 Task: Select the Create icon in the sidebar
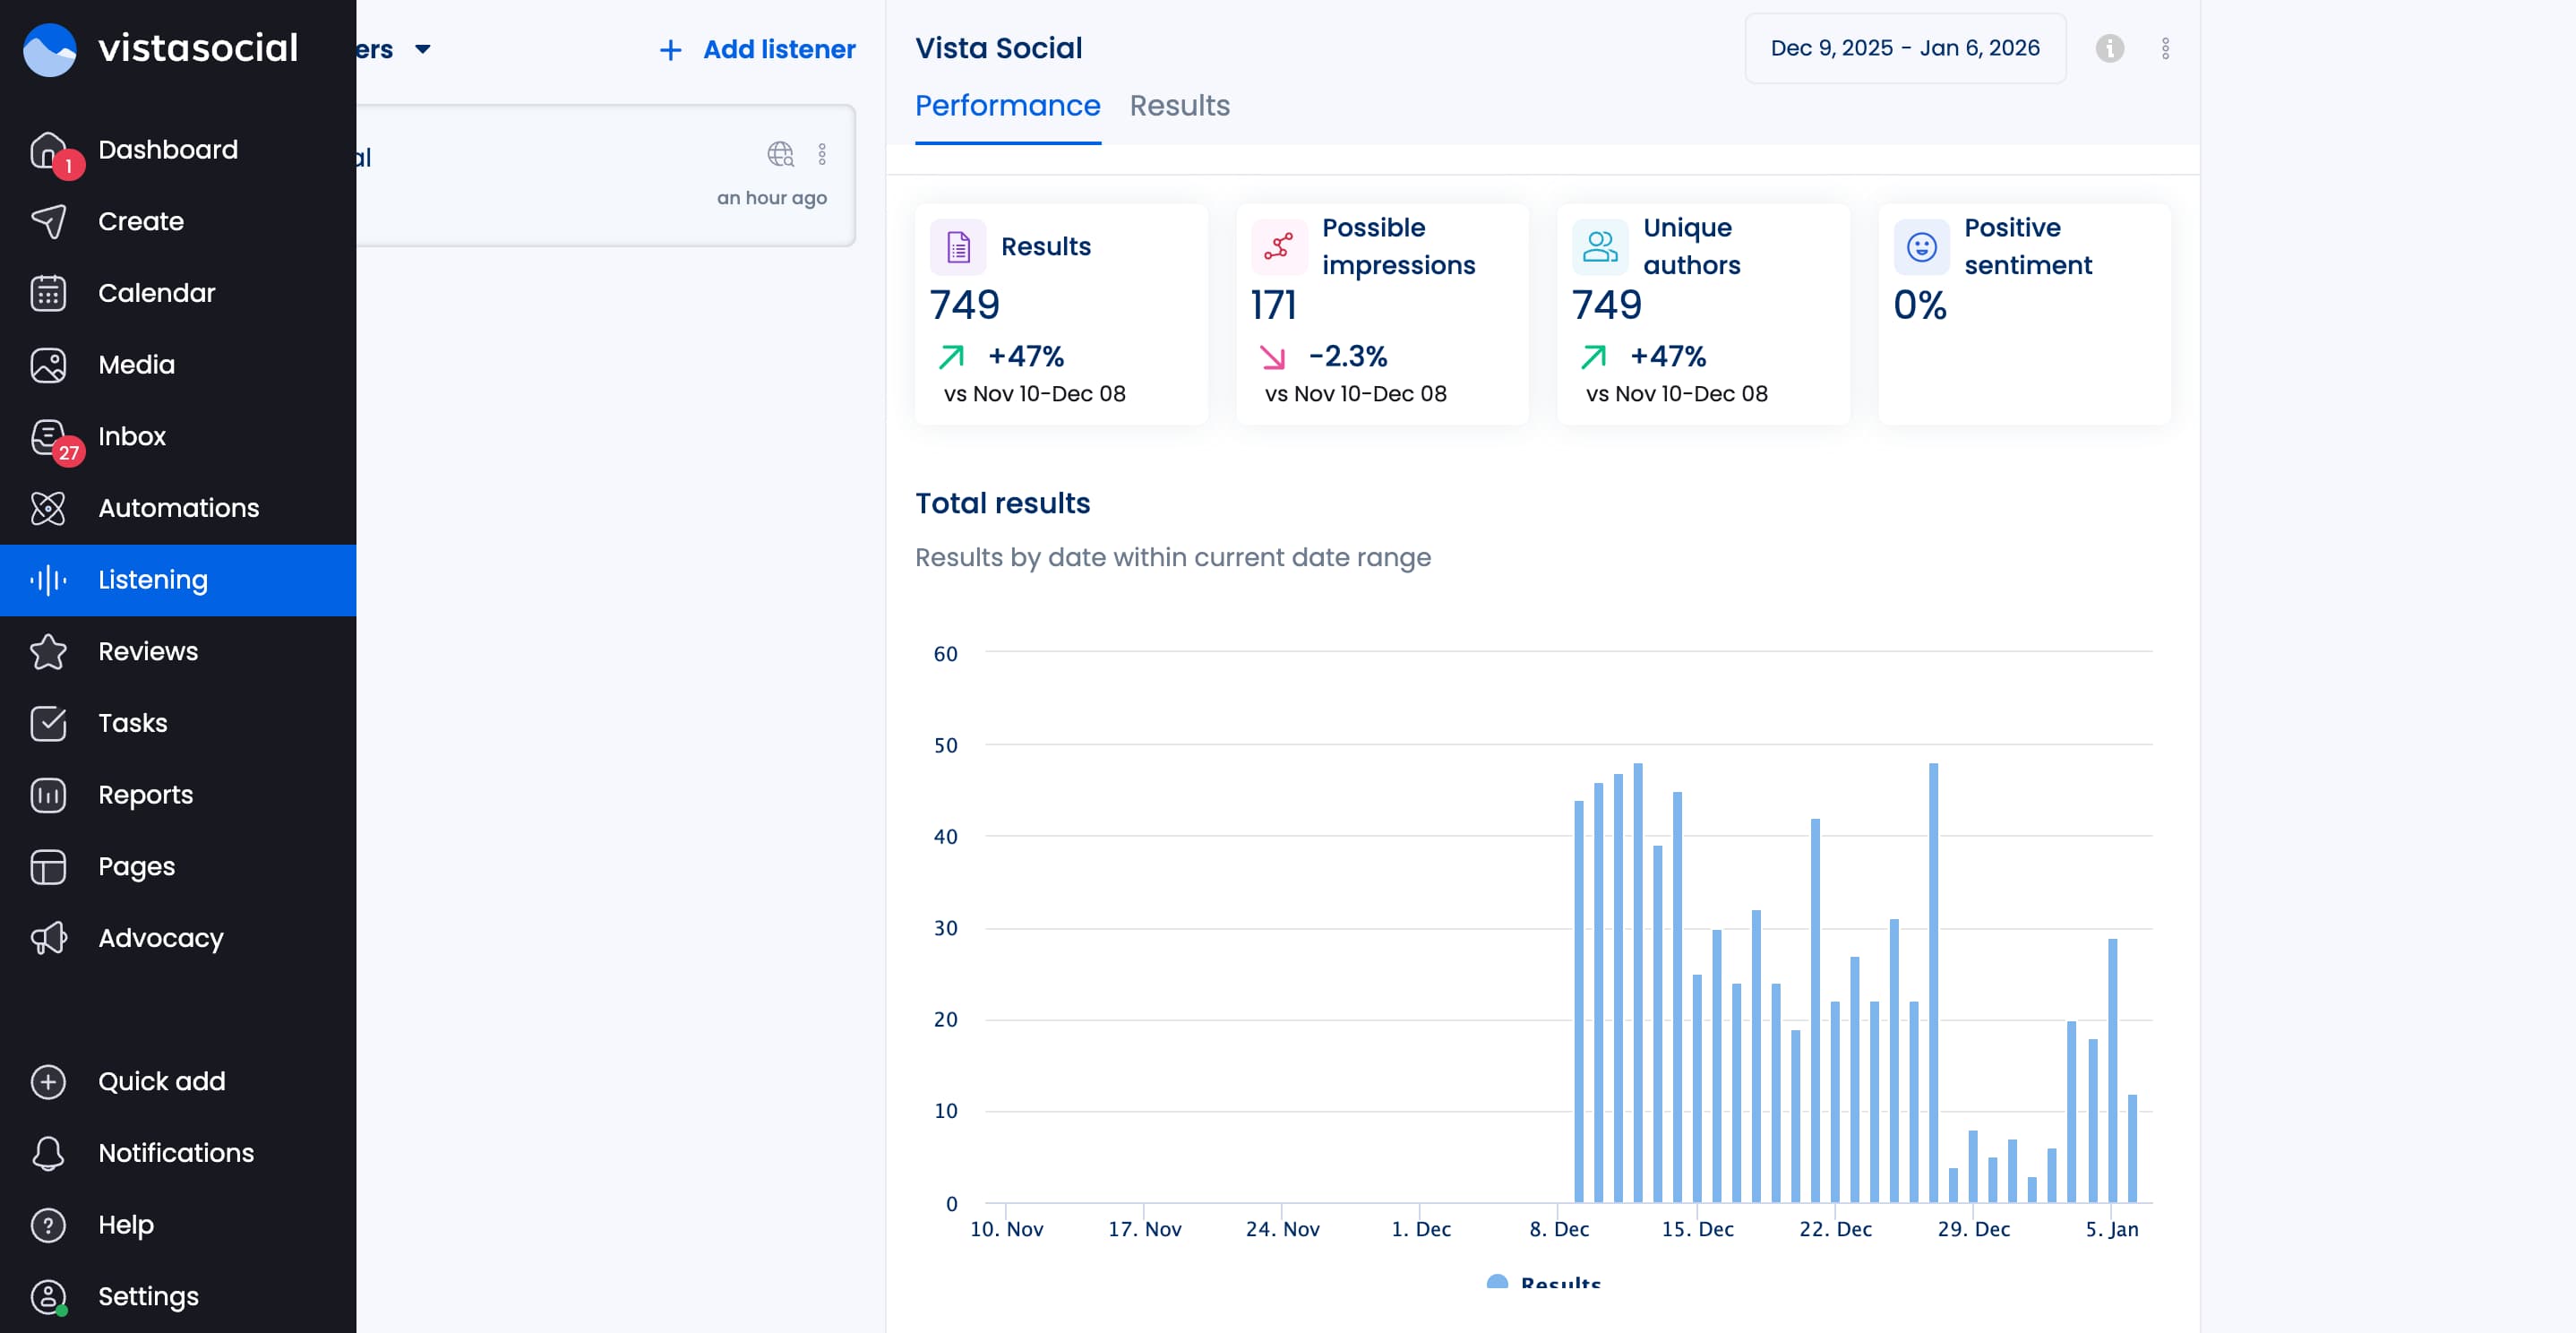49,221
